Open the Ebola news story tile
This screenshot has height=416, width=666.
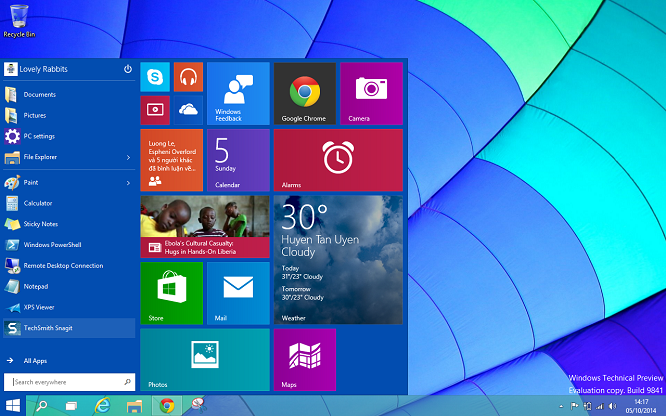[x=205, y=226]
